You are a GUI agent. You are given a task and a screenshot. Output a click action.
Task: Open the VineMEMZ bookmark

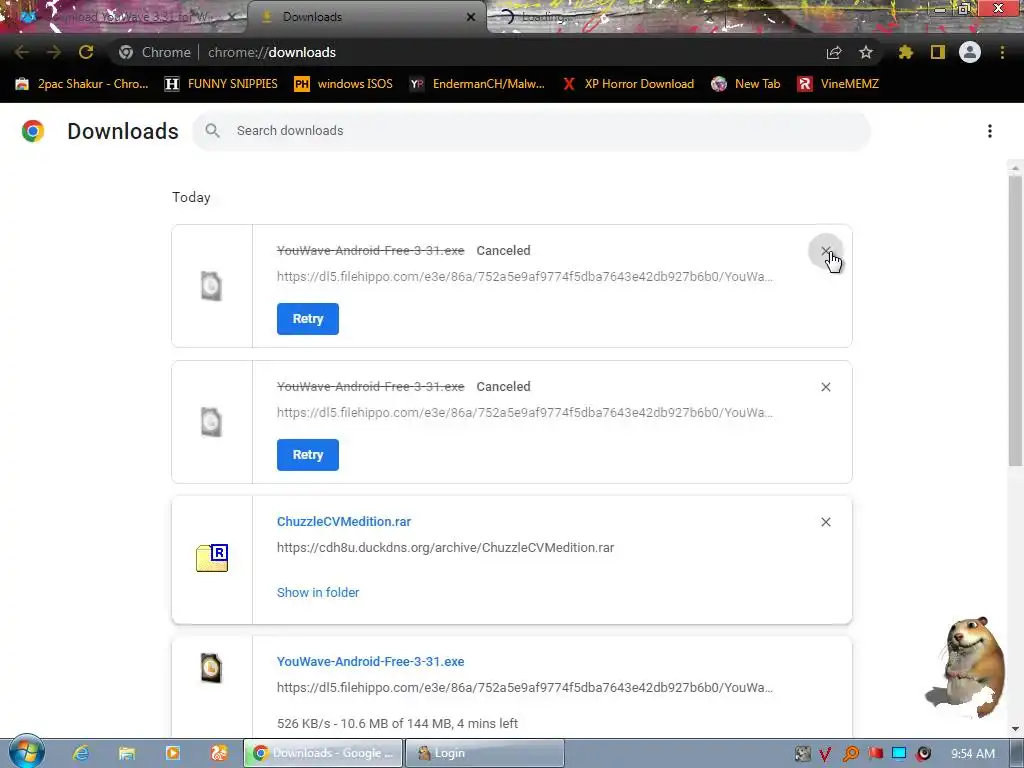(x=839, y=84)
